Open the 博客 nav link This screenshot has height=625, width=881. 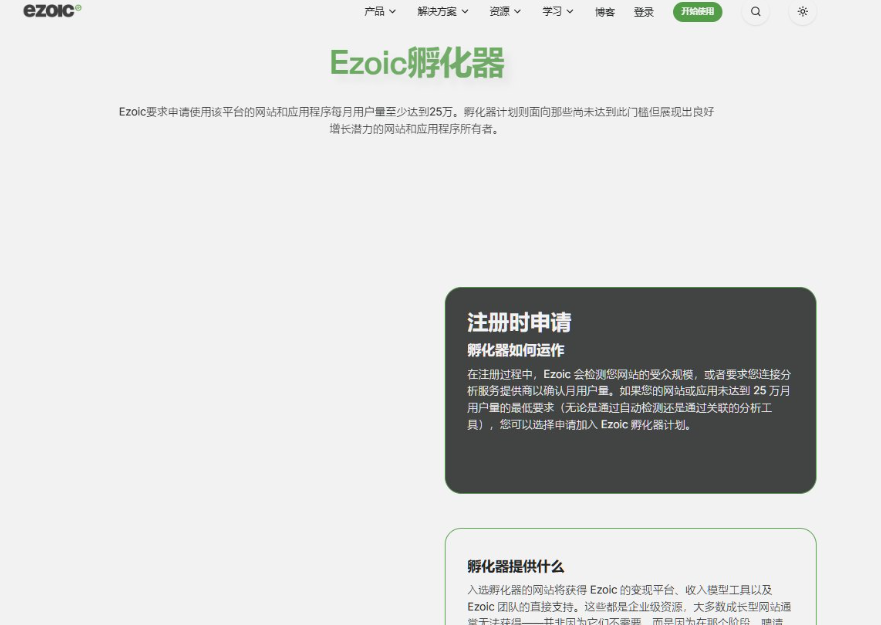click(605, 12)
